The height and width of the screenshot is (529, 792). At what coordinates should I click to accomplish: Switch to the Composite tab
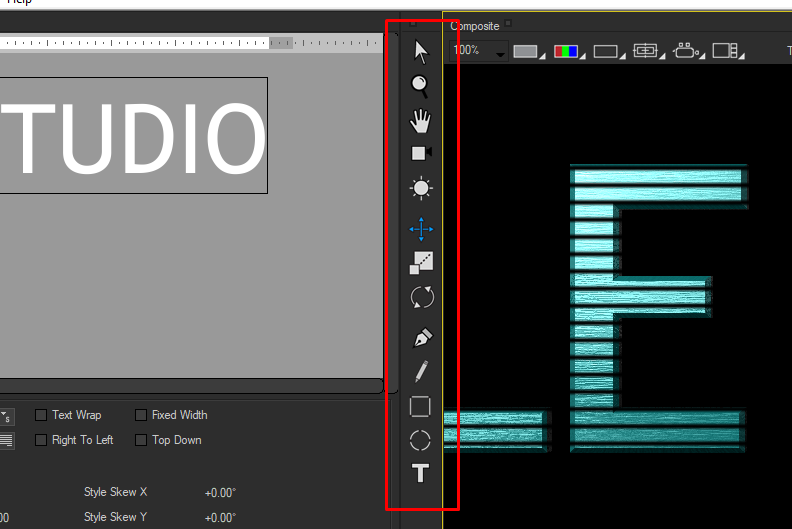click(x=474, y=26)
